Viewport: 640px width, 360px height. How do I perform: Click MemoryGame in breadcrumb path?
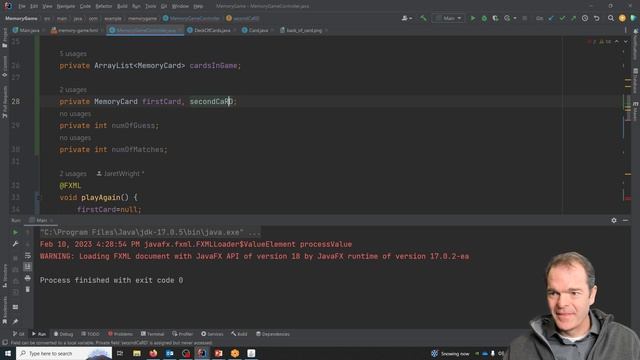pos(21,18)
